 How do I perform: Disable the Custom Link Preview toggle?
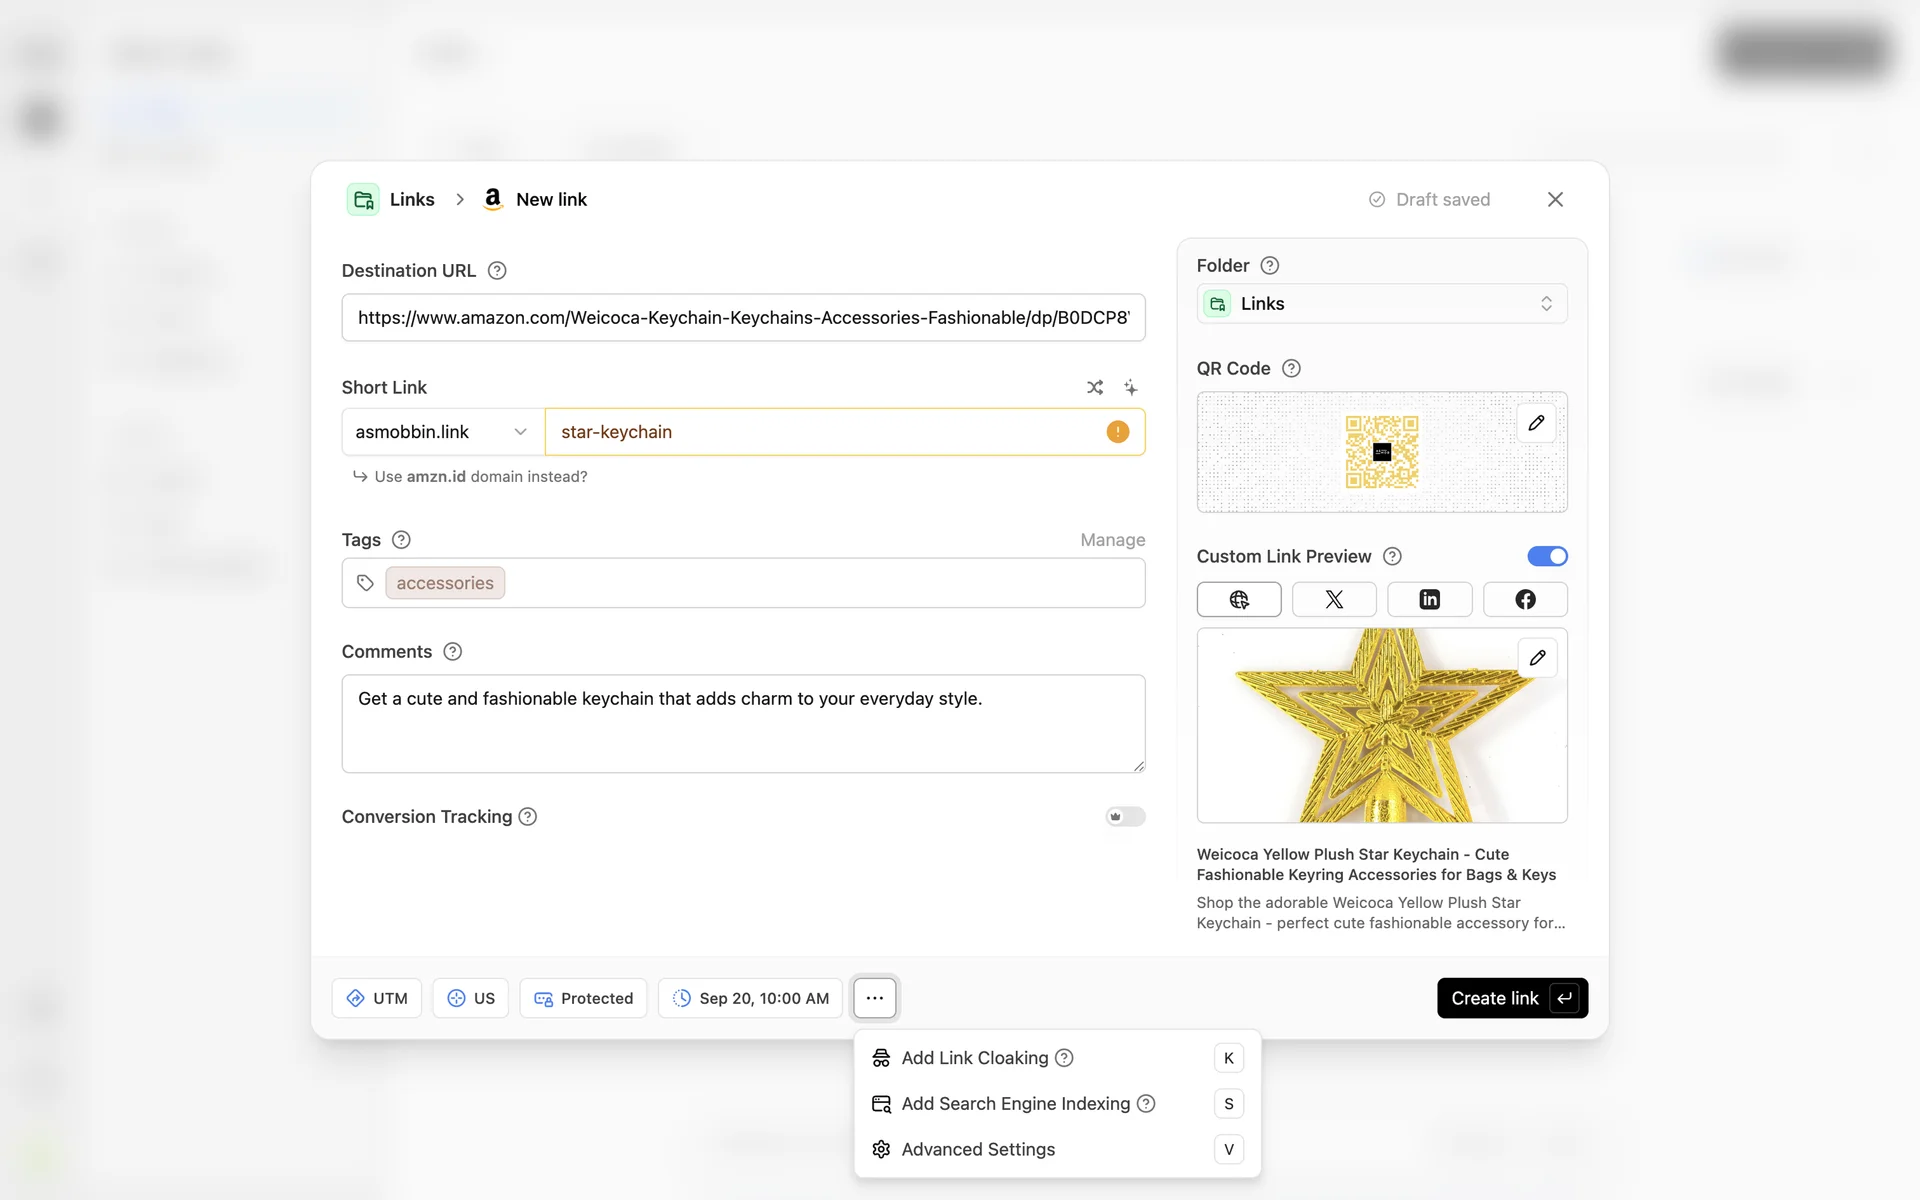tap(1546, 556)
